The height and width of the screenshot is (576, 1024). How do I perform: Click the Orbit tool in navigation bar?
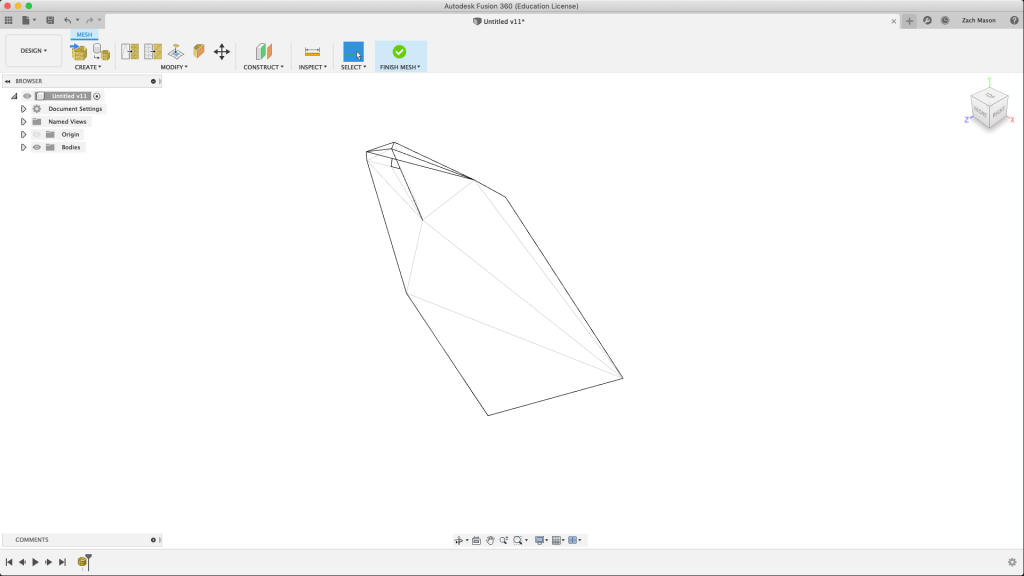[x=459, y=540]
